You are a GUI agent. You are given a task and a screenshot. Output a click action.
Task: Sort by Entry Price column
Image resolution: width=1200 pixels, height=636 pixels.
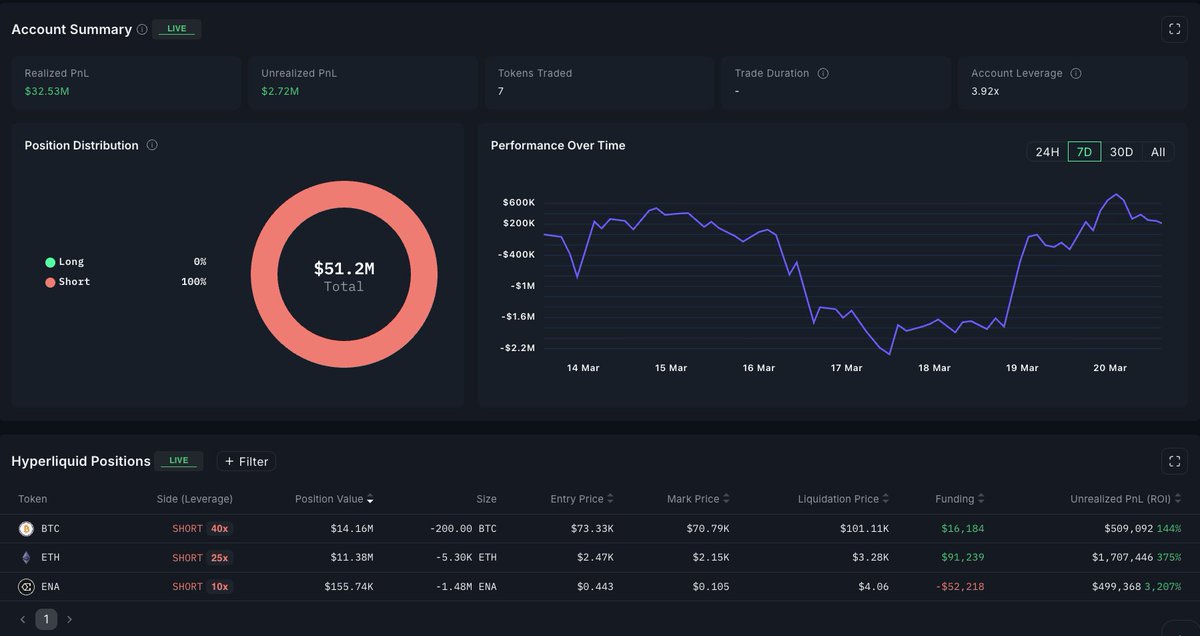pos(581,499)
